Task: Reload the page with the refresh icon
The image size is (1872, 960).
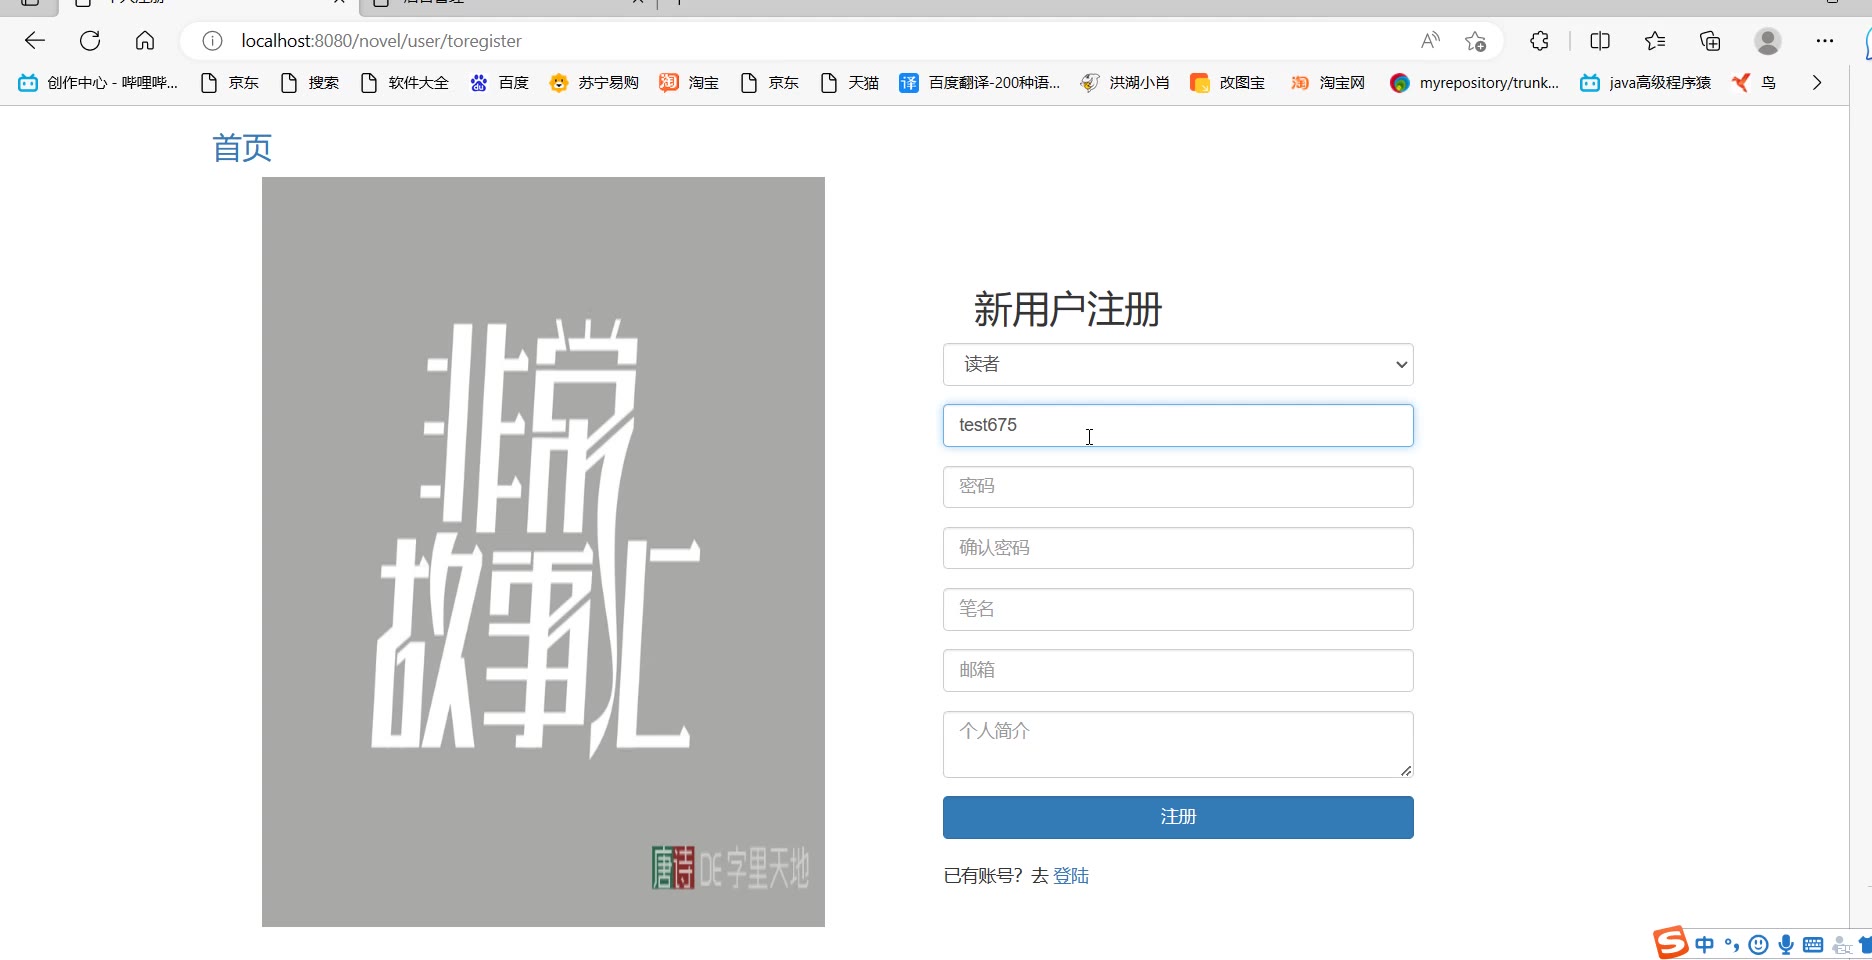Action: (90, 41)
